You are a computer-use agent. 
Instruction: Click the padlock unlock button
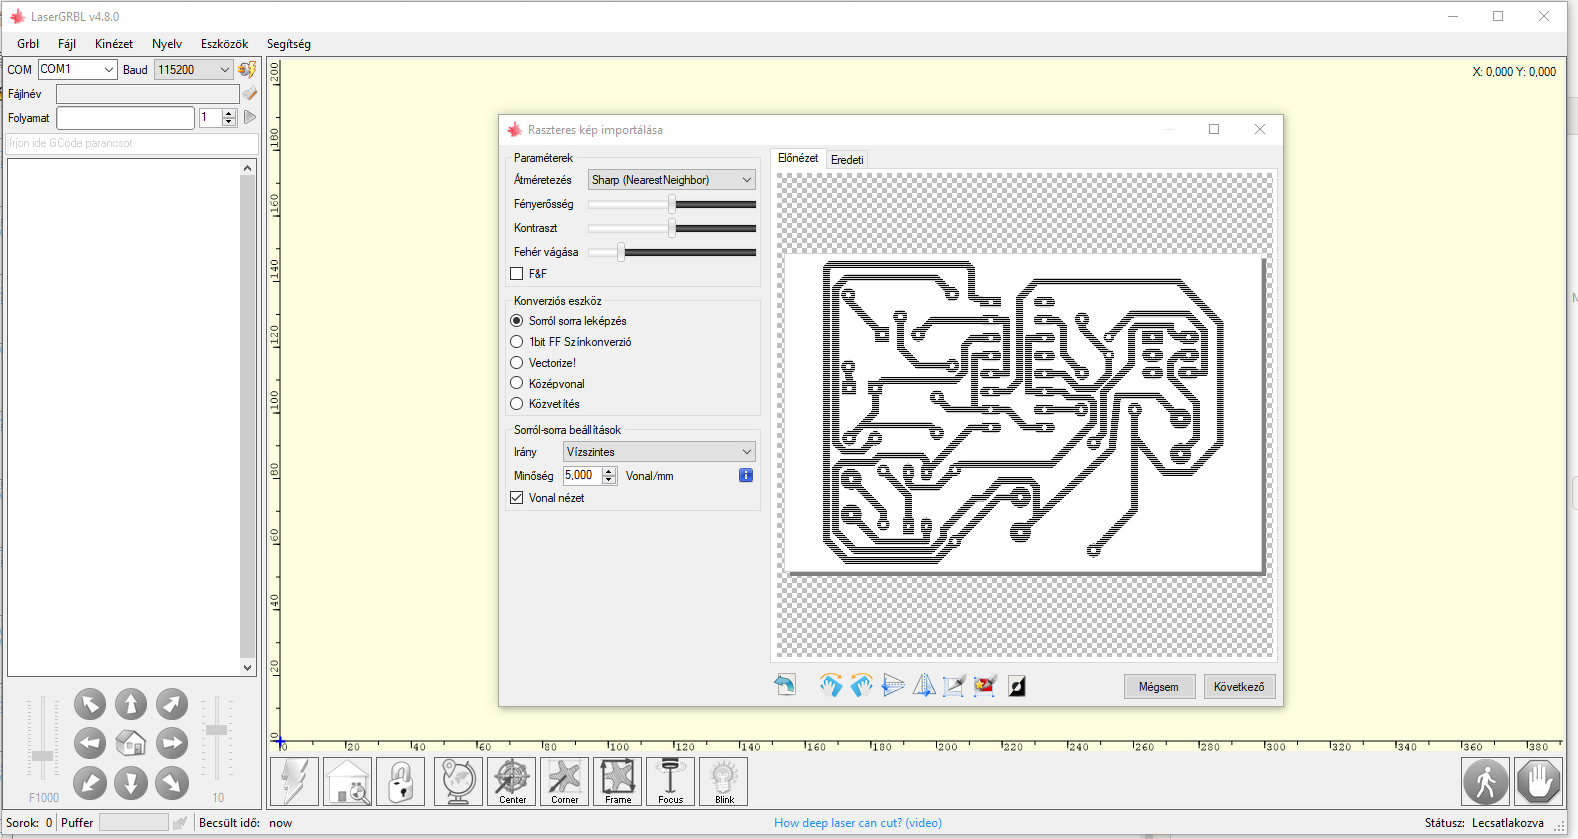[x=400, y=781]
